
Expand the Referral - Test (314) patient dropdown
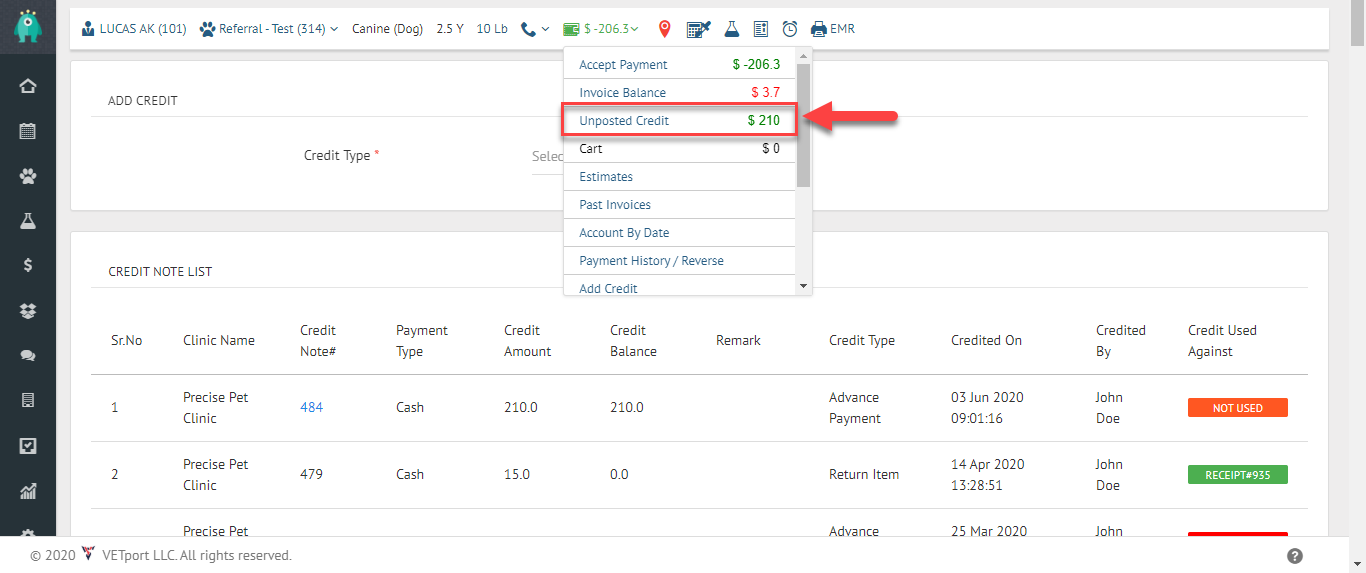coord(334,29)
